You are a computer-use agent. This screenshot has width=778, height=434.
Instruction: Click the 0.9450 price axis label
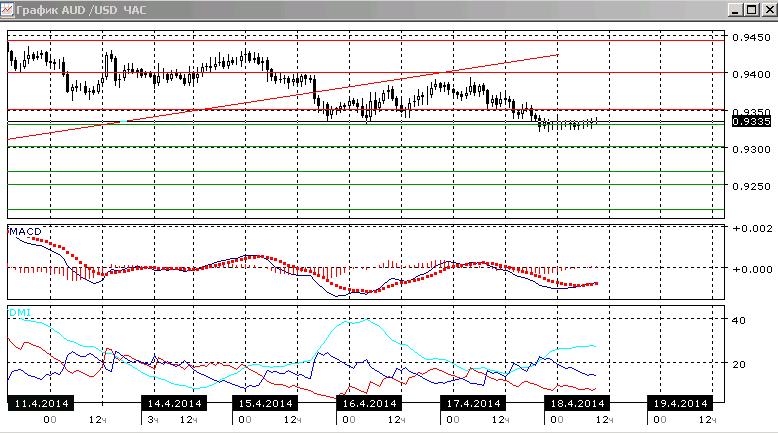tap(751, 37)
